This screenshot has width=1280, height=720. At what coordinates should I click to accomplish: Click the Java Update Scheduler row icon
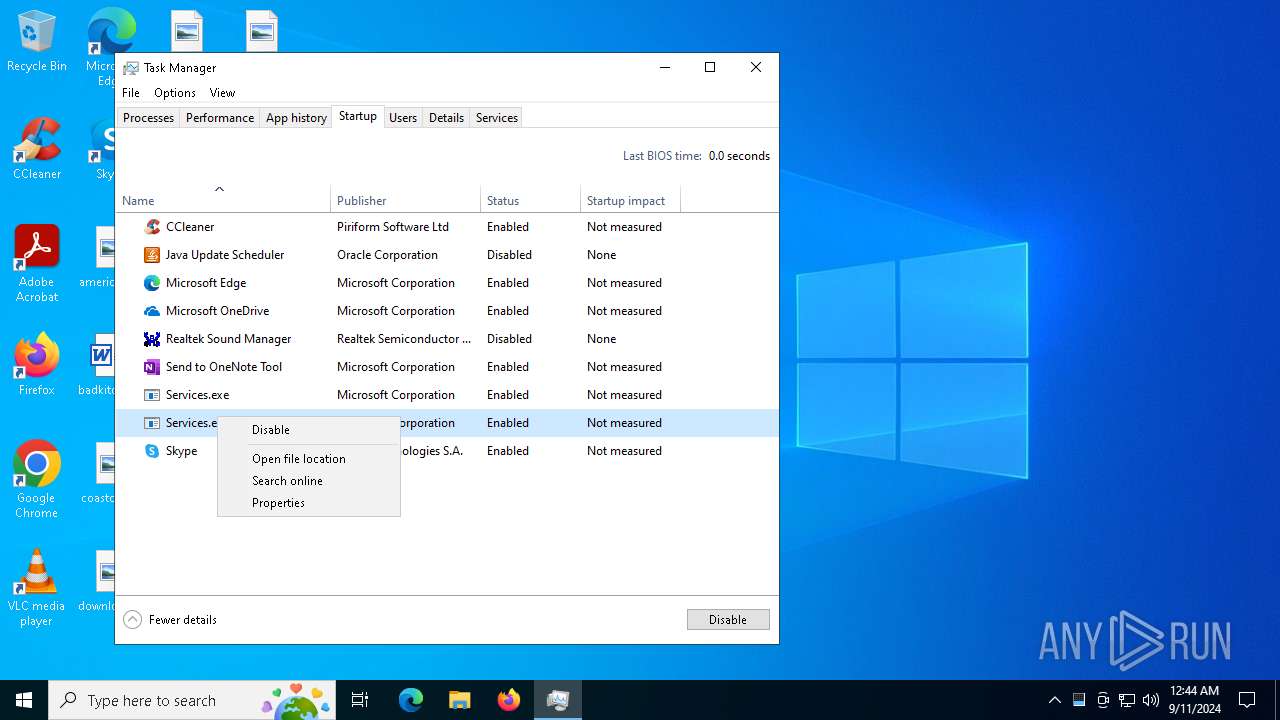click(152, 255)
